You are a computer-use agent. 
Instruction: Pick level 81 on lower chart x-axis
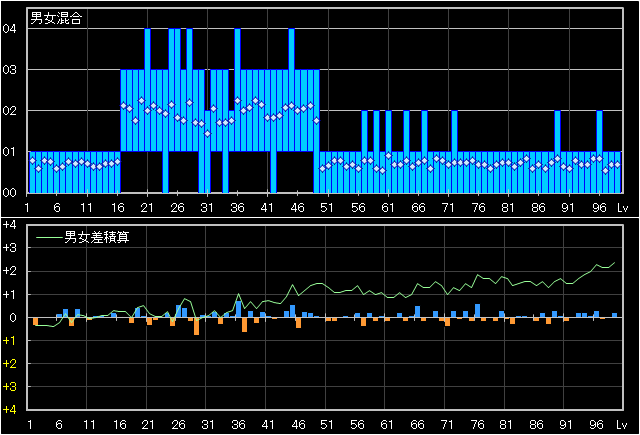tap(506, 425)
